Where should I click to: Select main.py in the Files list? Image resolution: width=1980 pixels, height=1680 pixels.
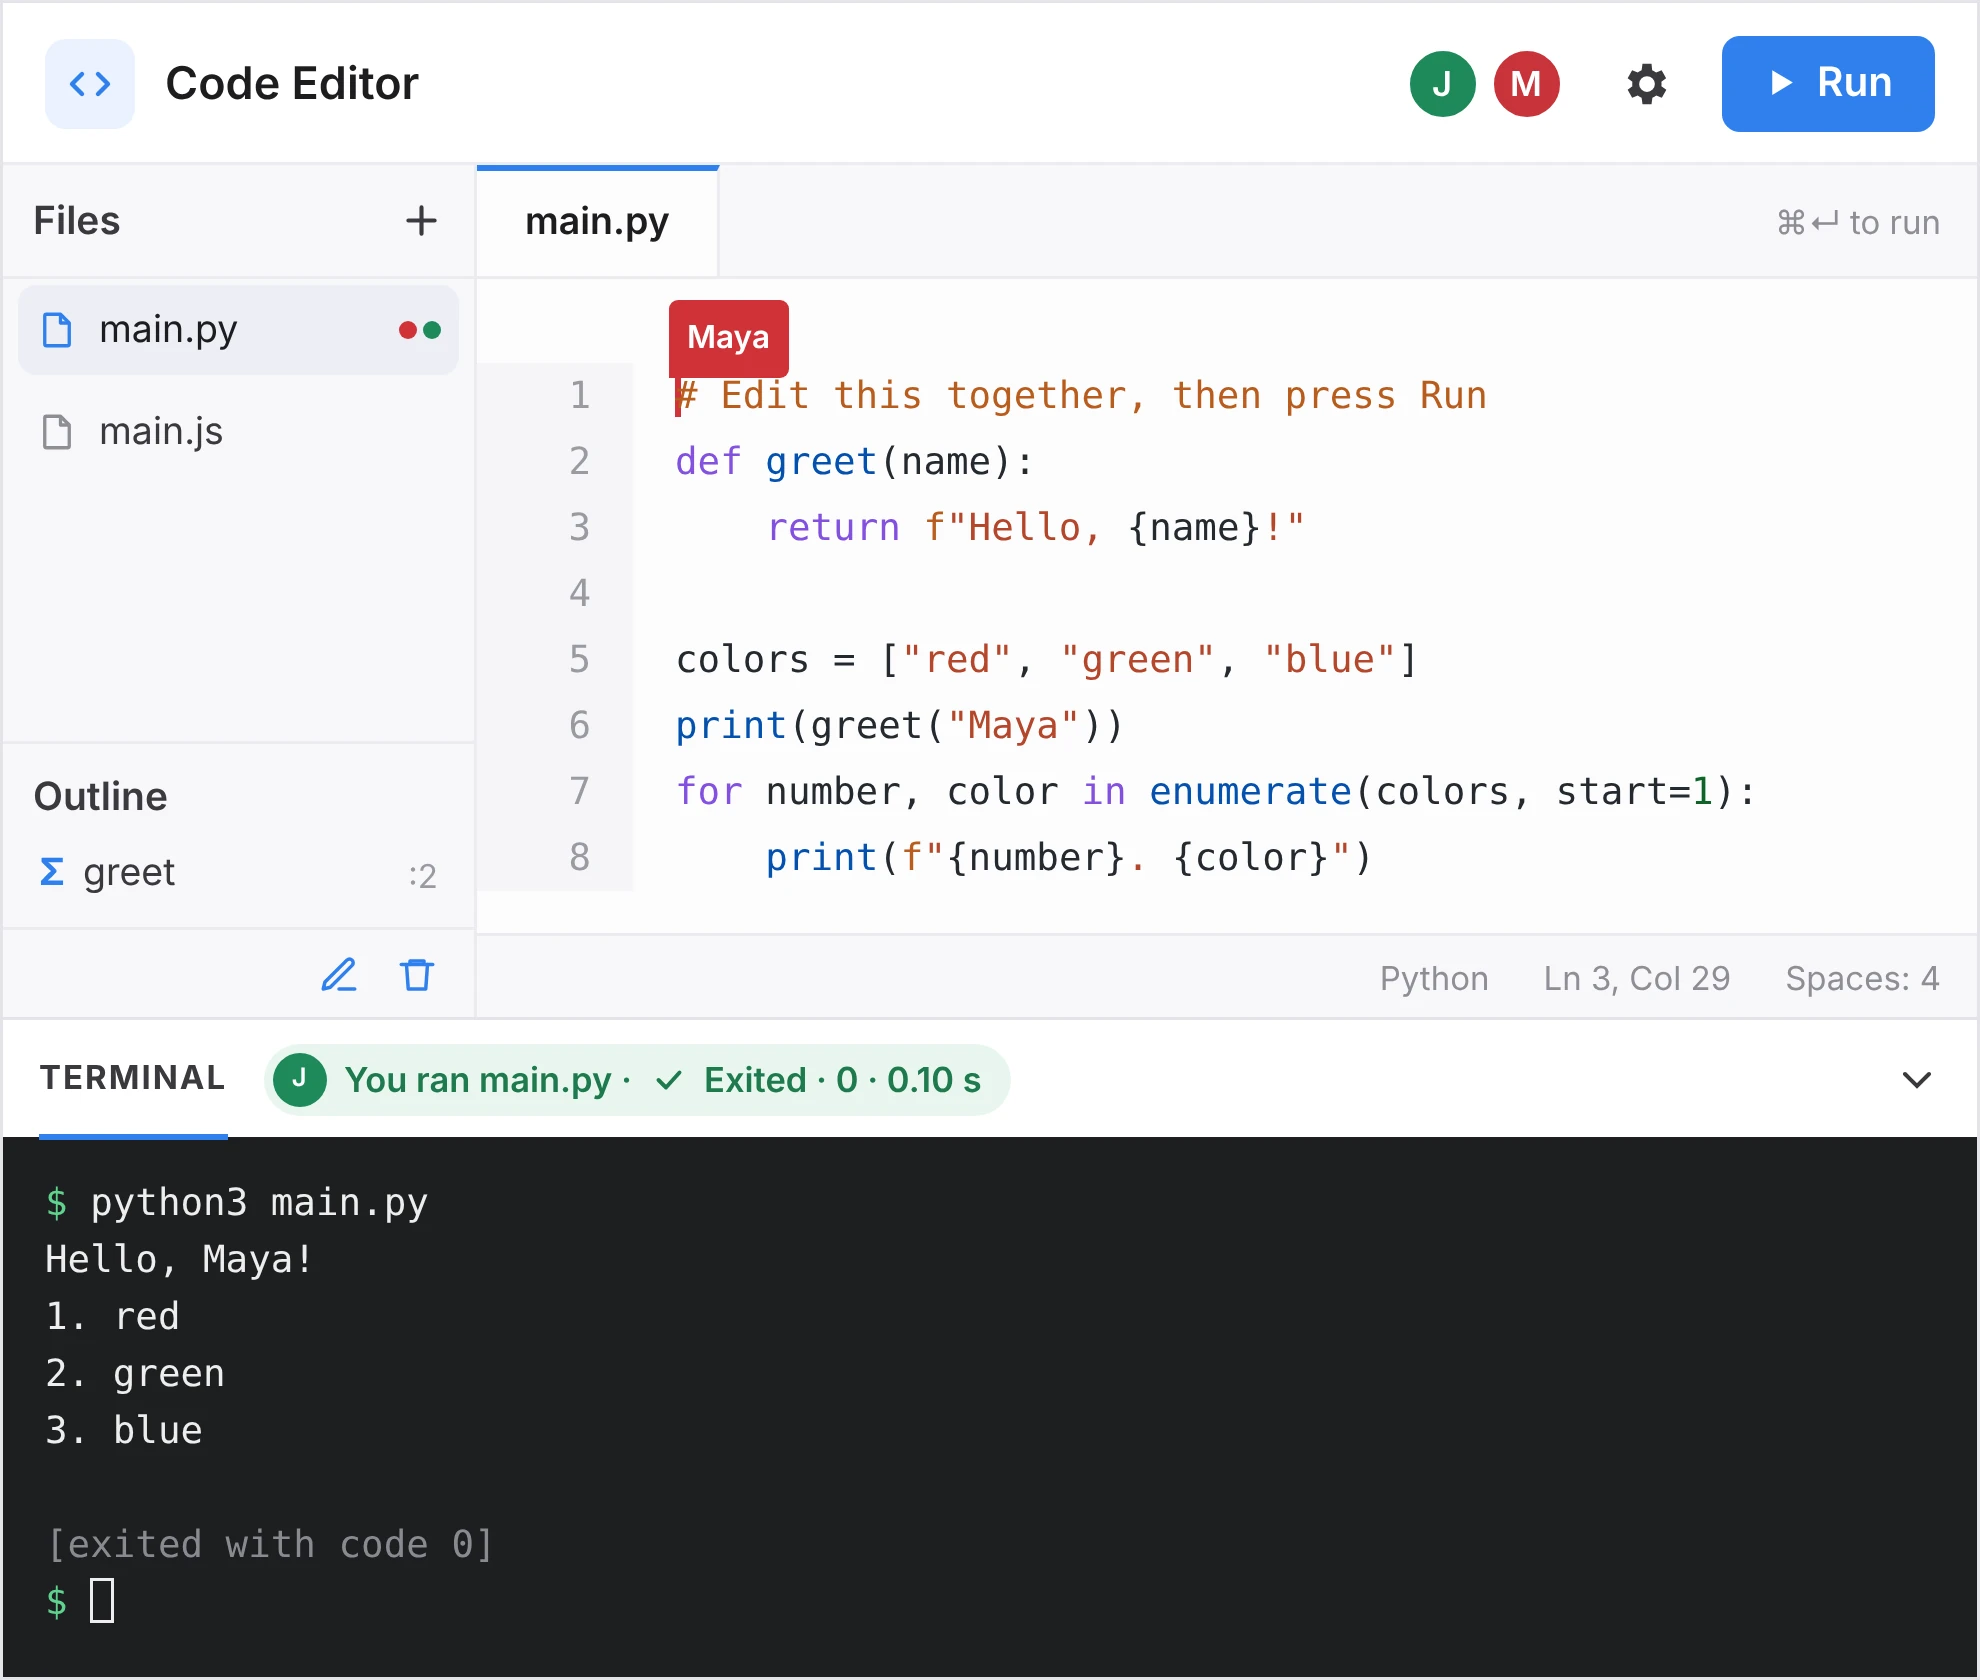[x=238, y=330]
